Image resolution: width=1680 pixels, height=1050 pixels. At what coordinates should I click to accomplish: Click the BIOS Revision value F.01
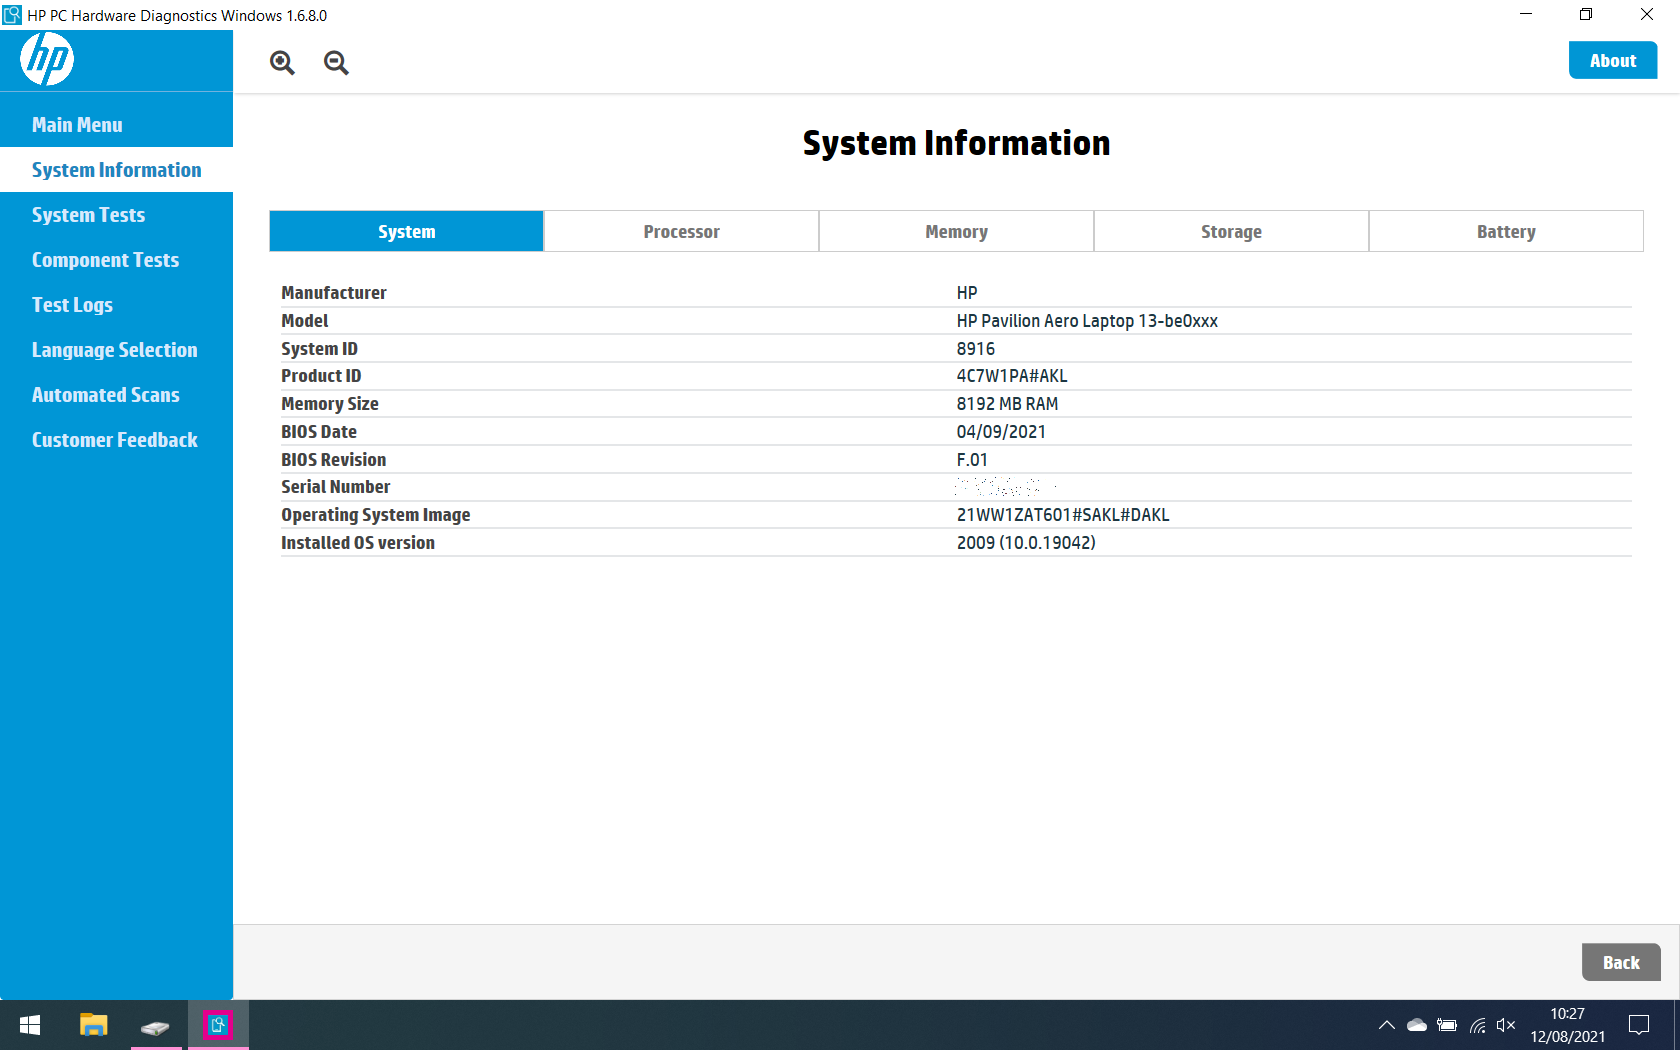click(972, 460)
